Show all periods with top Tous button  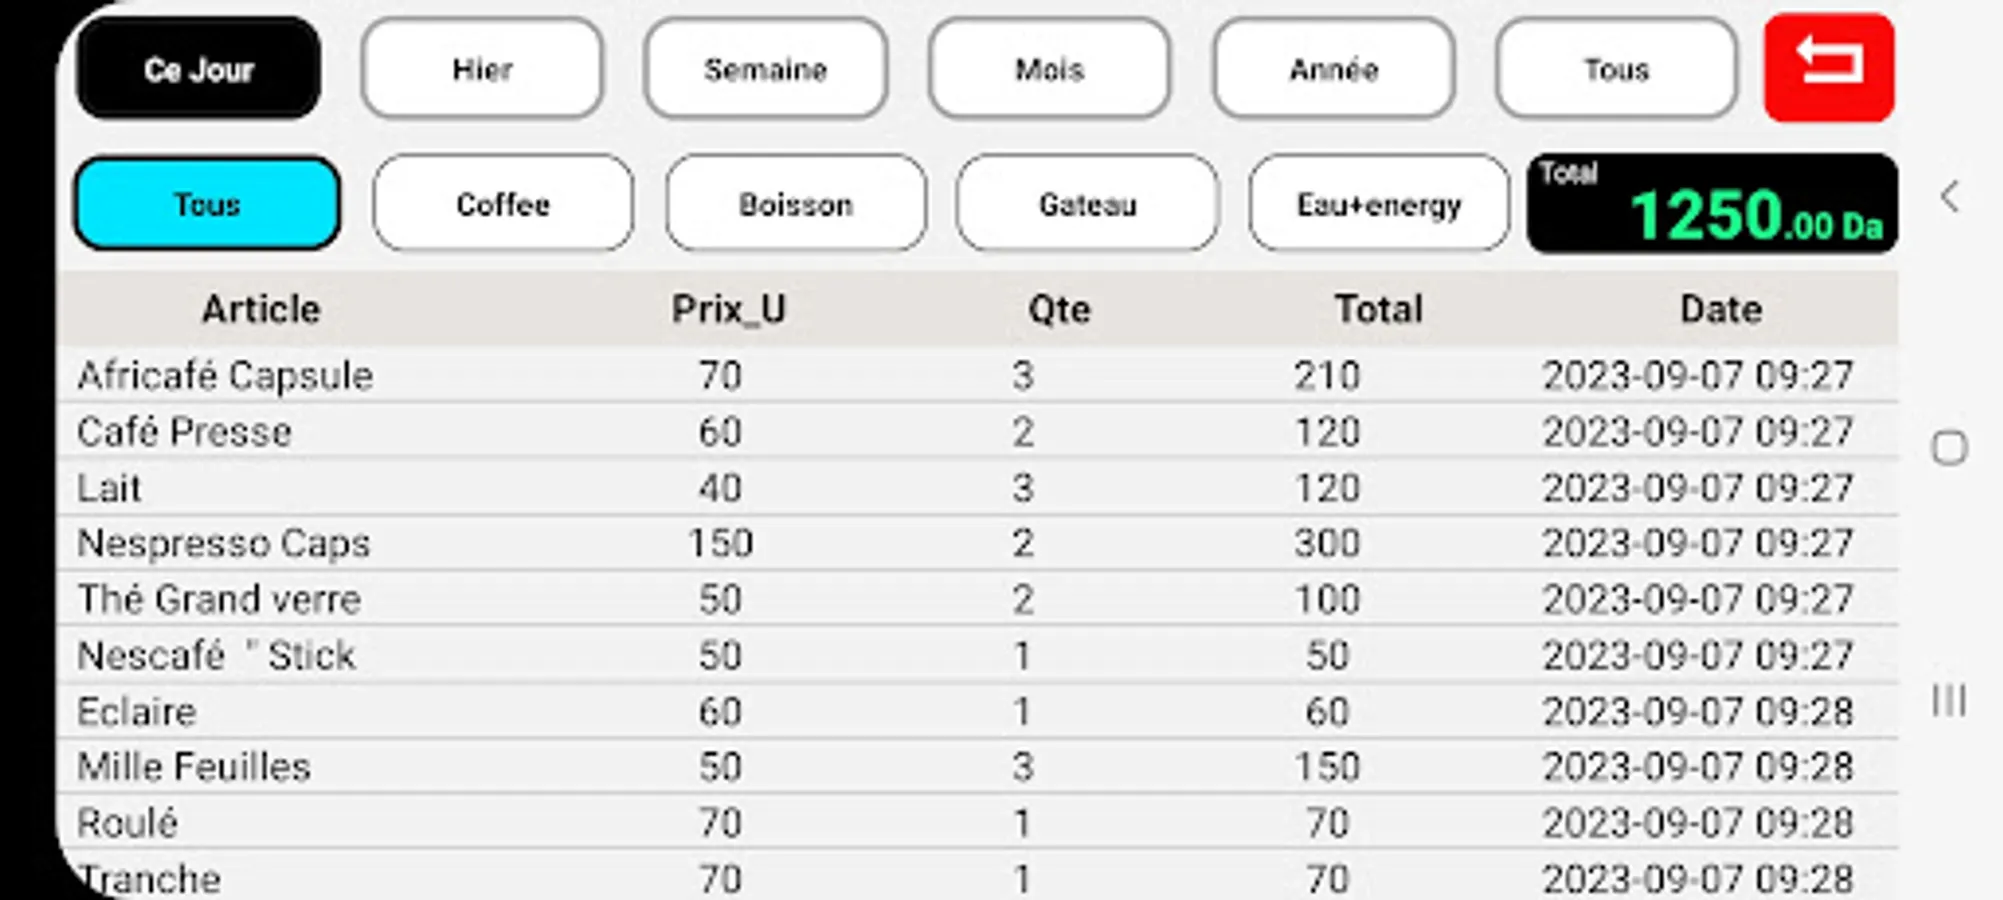pyautogui.click(x=1616, y=69)
